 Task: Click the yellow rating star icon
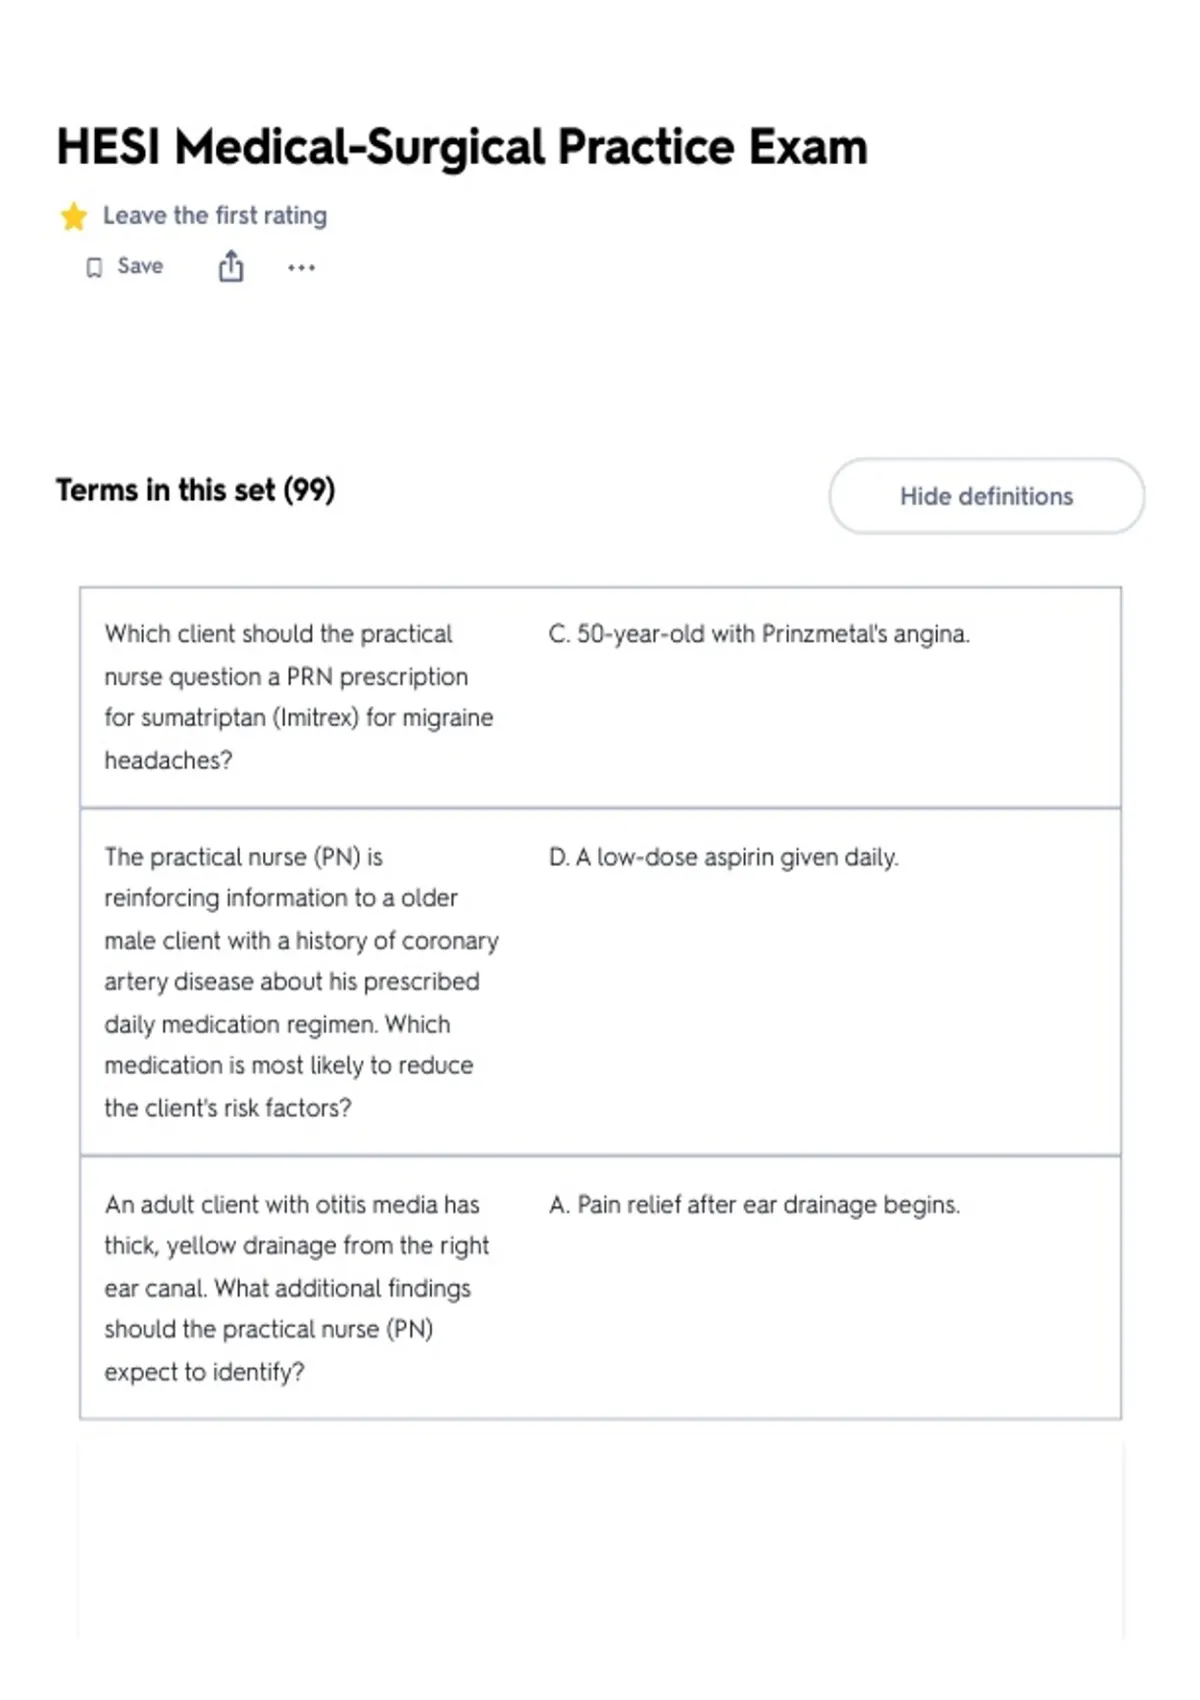tap(73, 216)
